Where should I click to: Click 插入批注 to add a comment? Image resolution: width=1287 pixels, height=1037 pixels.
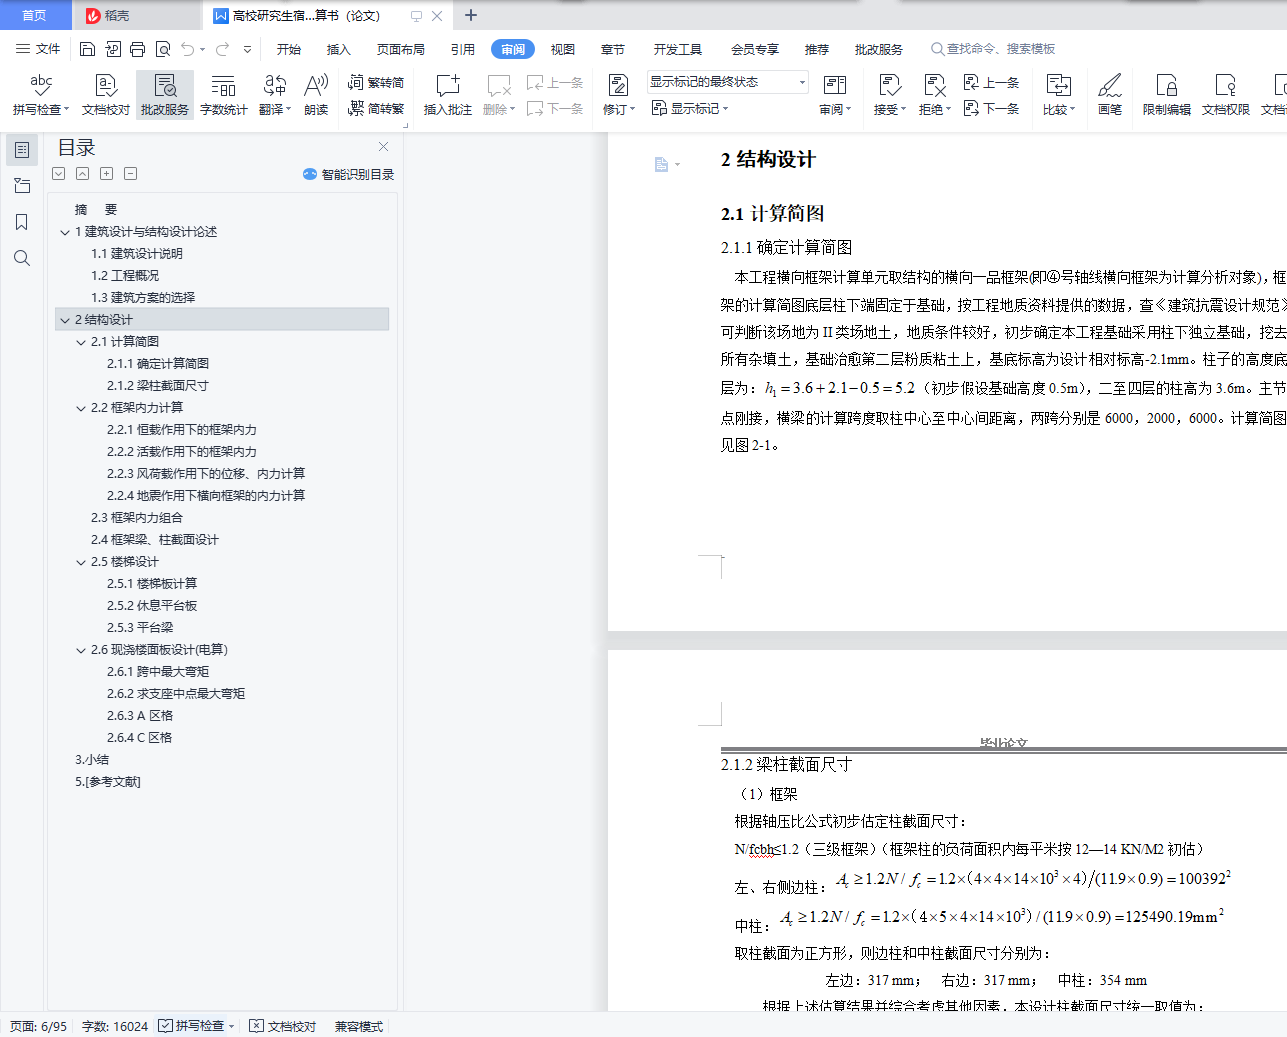click(x=447, y=95)
